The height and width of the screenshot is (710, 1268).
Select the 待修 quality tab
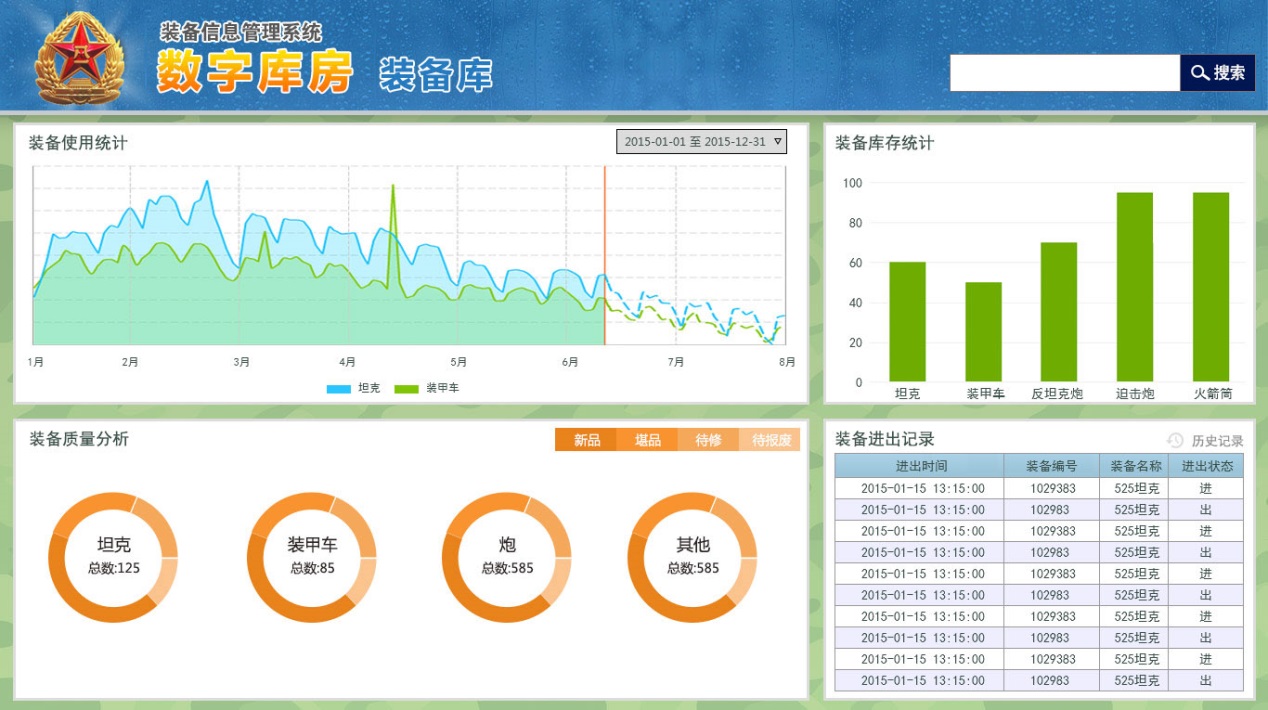point(709,440)
